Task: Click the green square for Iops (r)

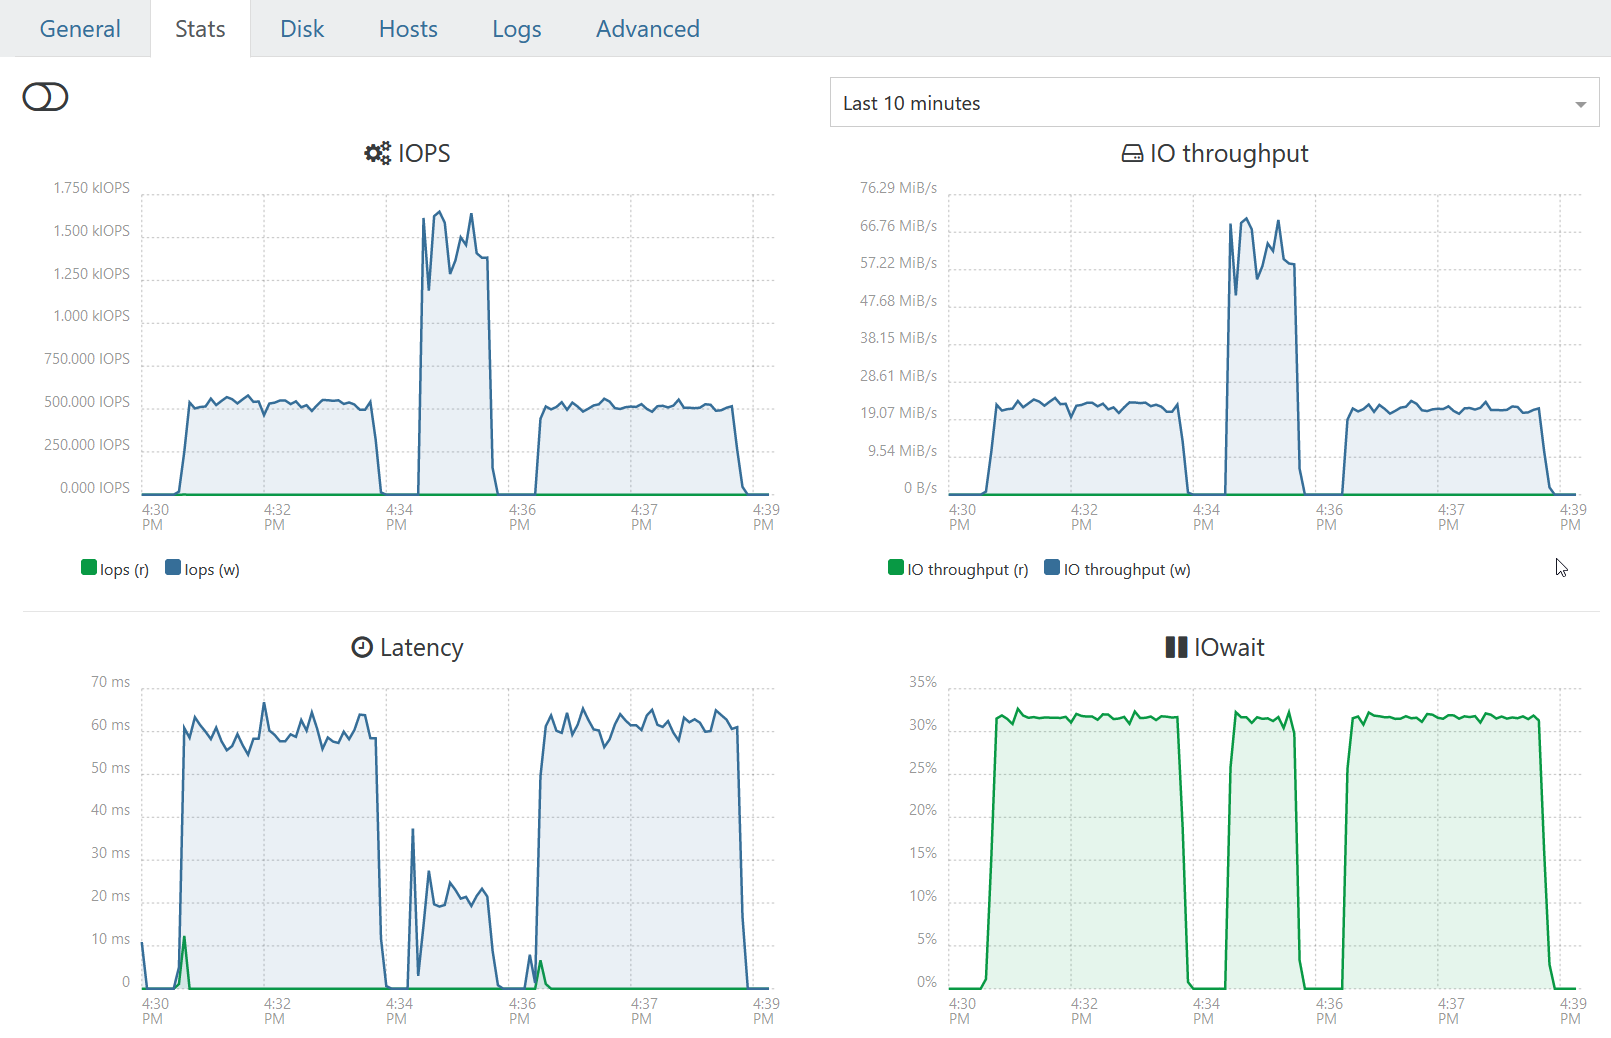Action: point(88,567)
